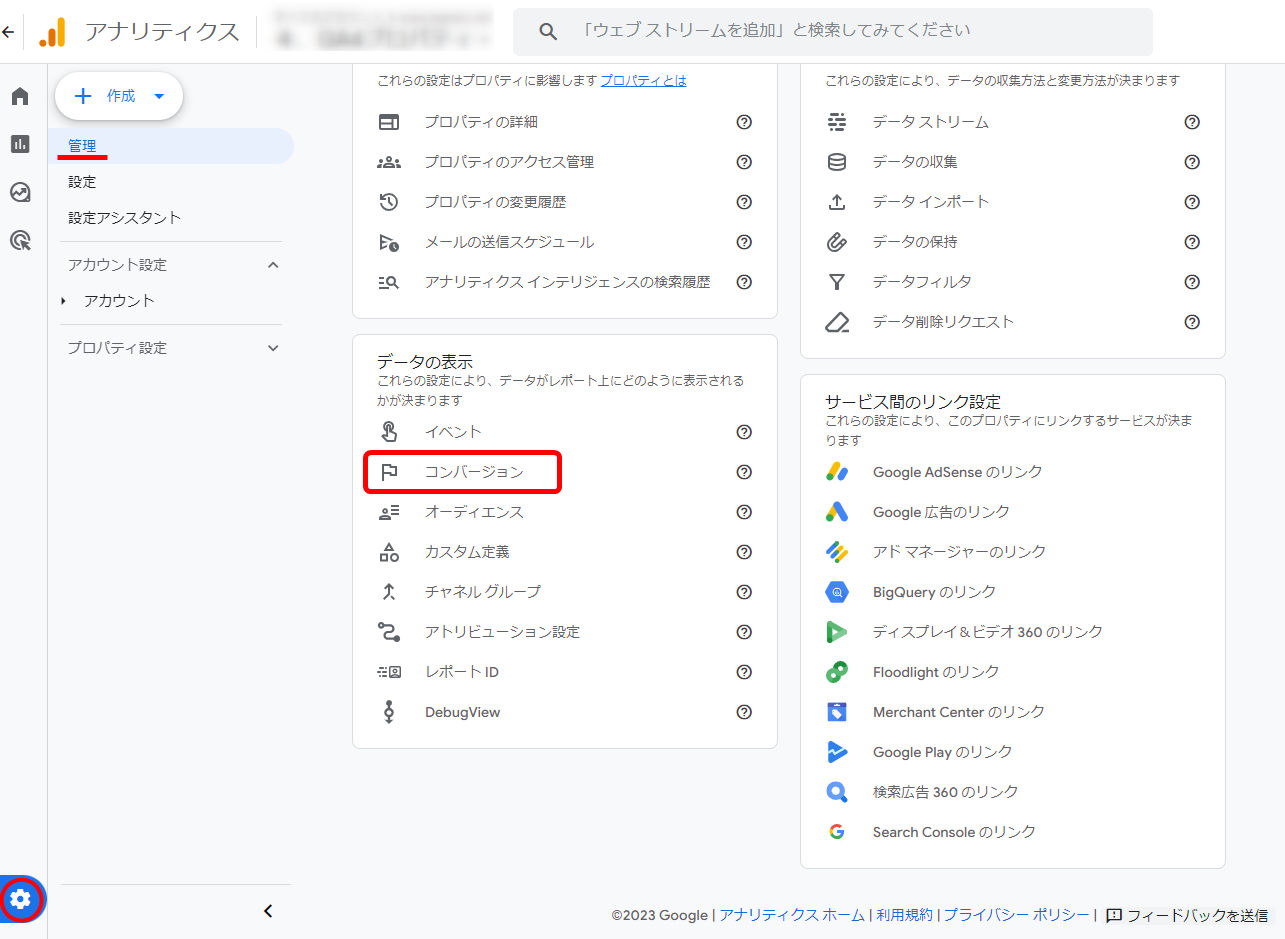Click the Analytics logo icon
This screenshot has width=1285, height=939.
(52, 32)
